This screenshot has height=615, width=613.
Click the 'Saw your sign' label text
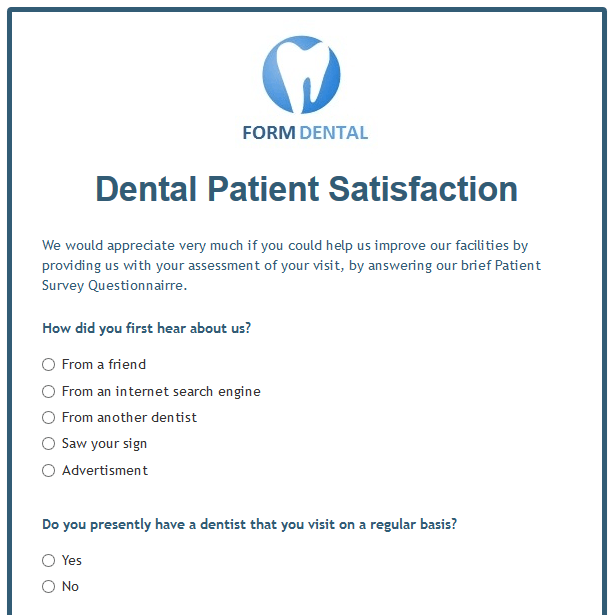(104, 444)
